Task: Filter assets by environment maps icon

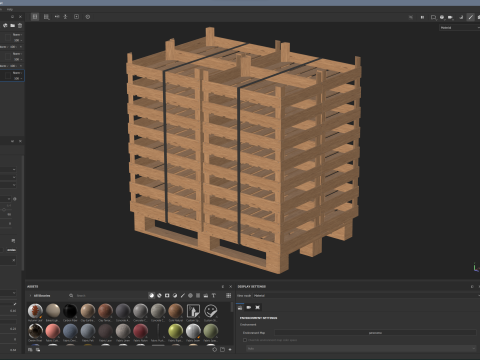Action: [206, 295]
